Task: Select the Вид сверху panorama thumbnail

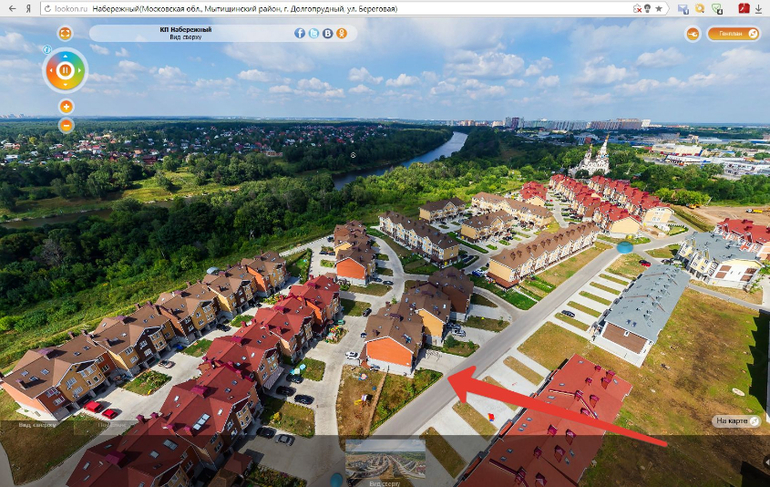Action: tap(385, 462)
